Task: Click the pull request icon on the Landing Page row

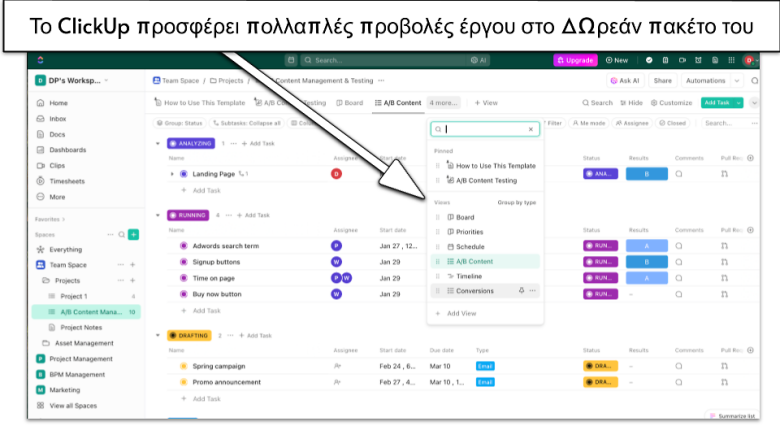Action: (724, 174)
